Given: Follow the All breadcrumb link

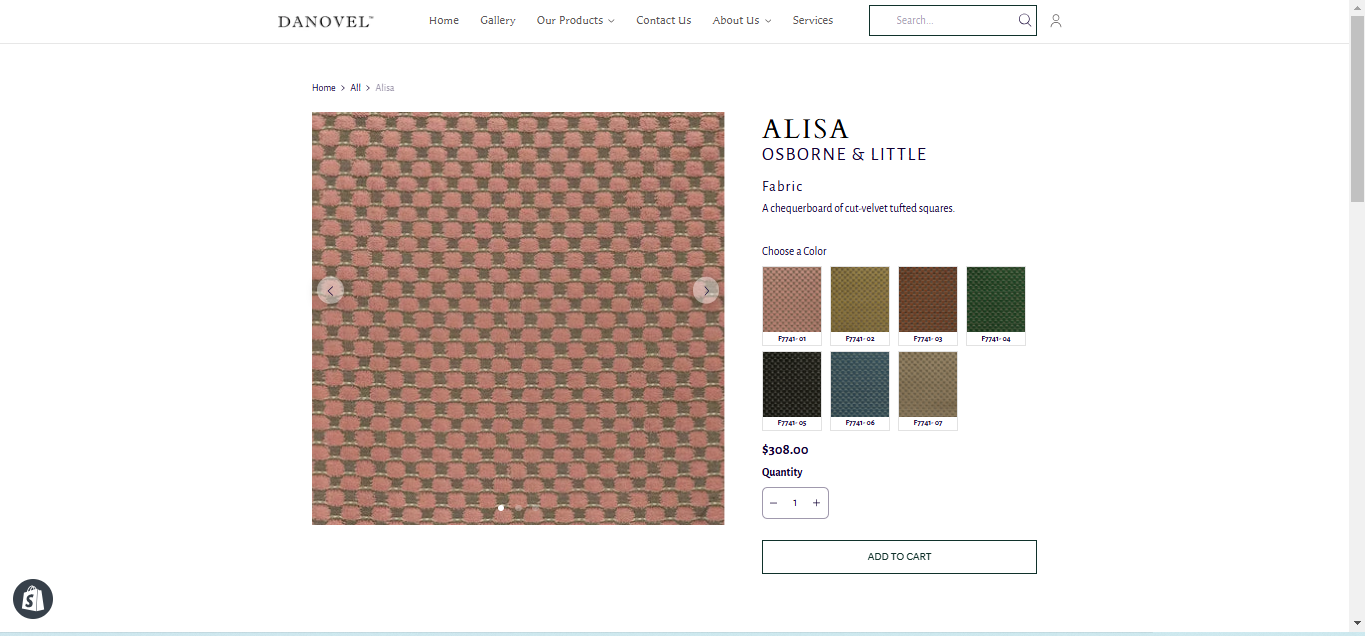Looking at the screenshot, I should pyautogui.click(x=355, y=88).
